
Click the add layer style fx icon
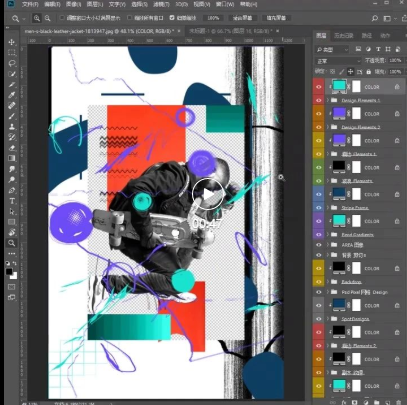point(344,402)
